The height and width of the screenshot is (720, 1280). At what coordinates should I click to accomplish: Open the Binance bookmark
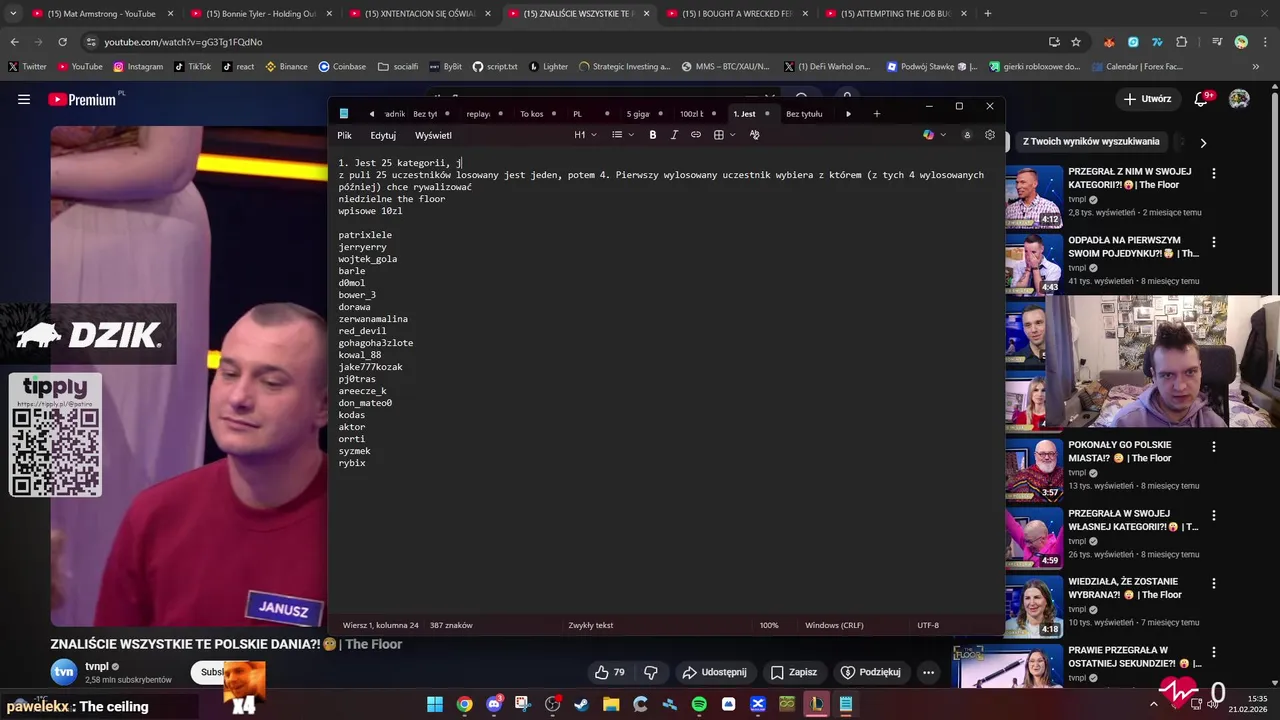click(286, 67)
